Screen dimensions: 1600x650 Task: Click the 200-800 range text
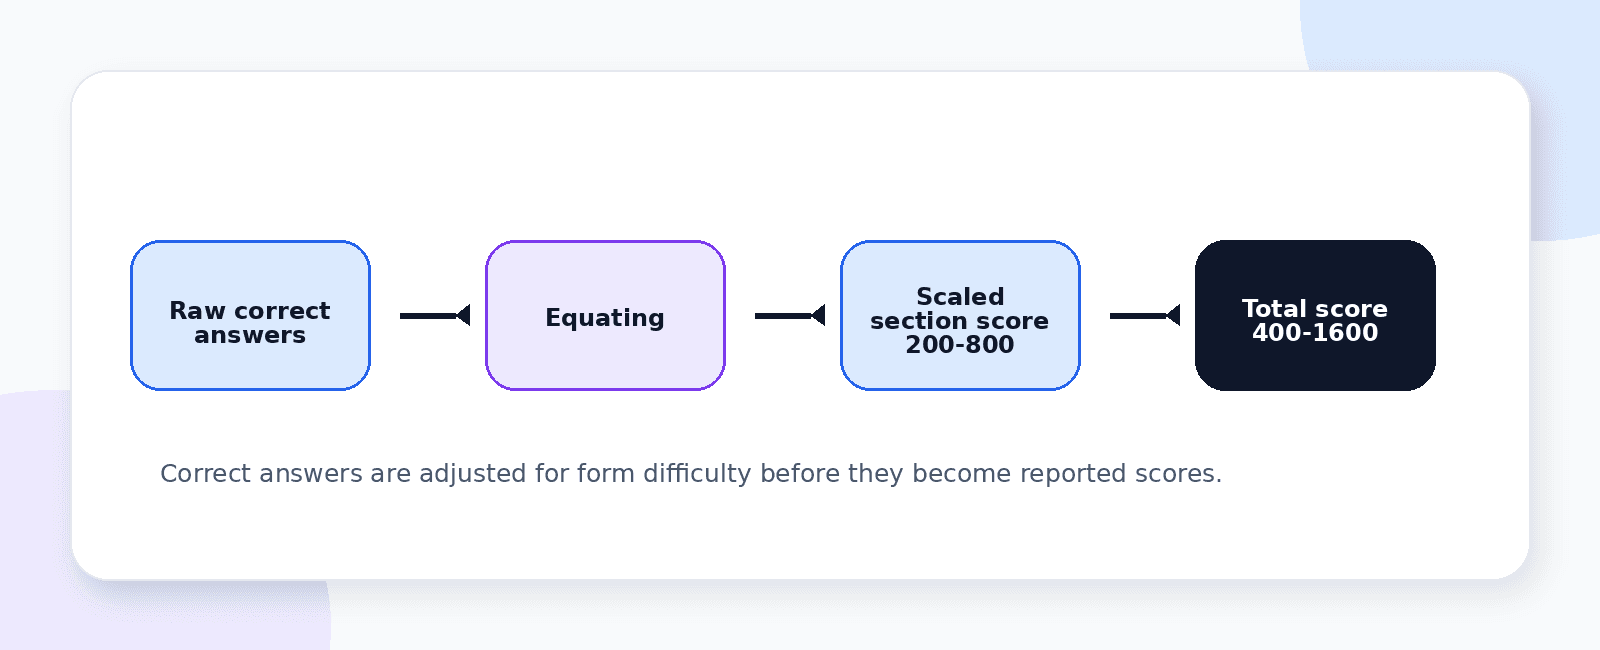tap(960, 345)
